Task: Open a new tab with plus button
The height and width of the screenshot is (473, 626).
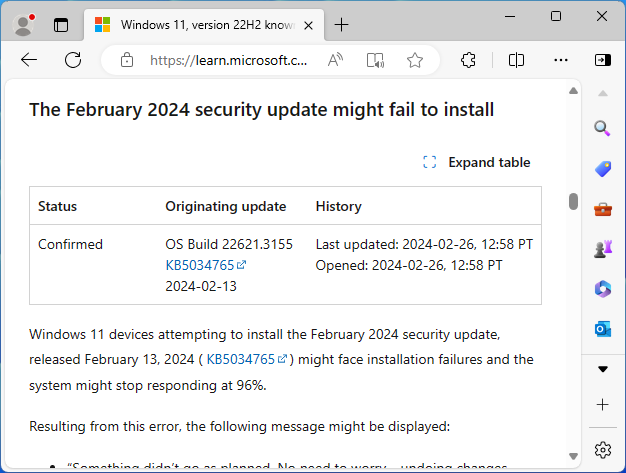Action: click(x=342, y=24)
